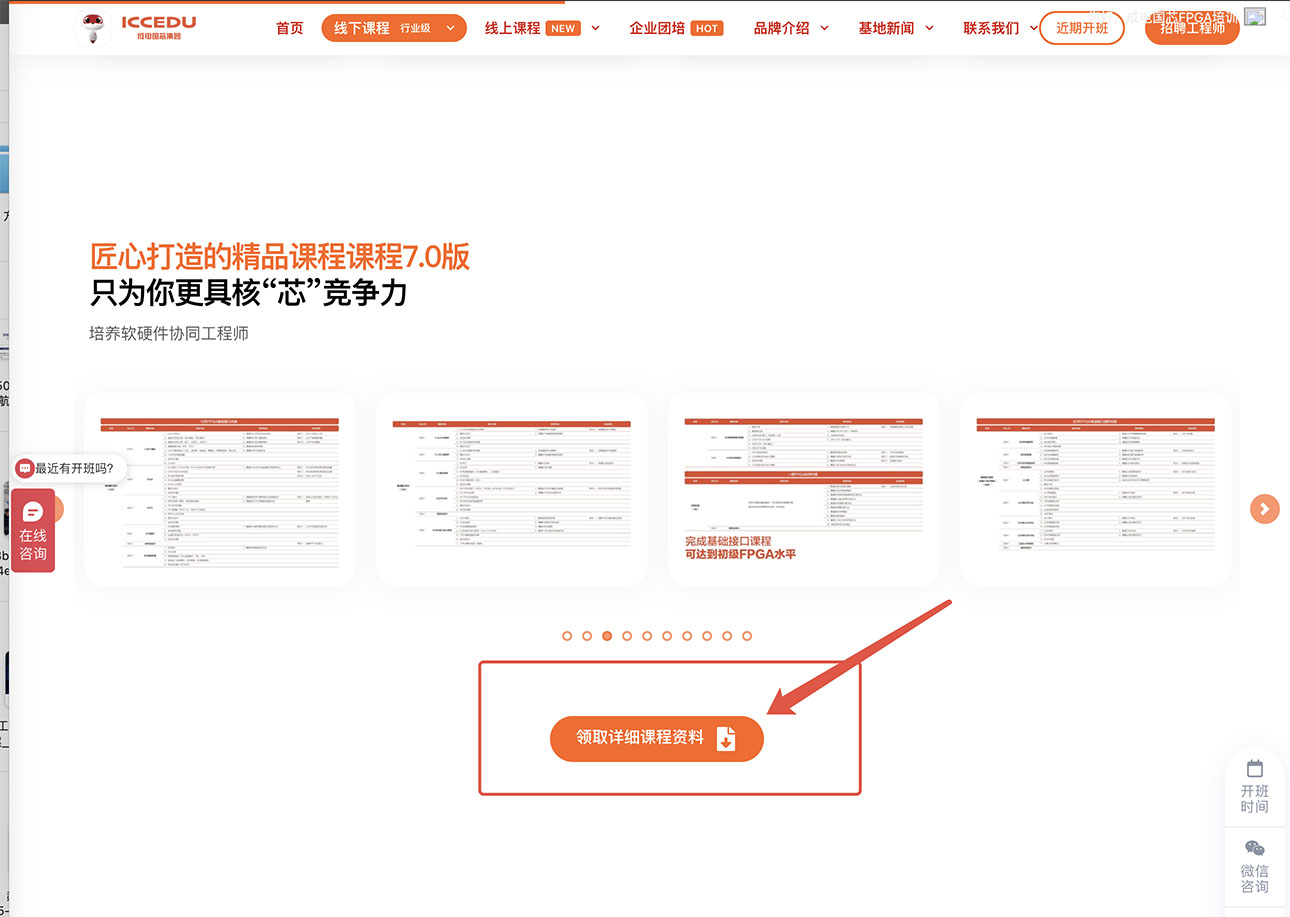This screenshot has width=1290, height=917.
Task: Click the 近期开班 outlined button
Action: point(1081,28)
